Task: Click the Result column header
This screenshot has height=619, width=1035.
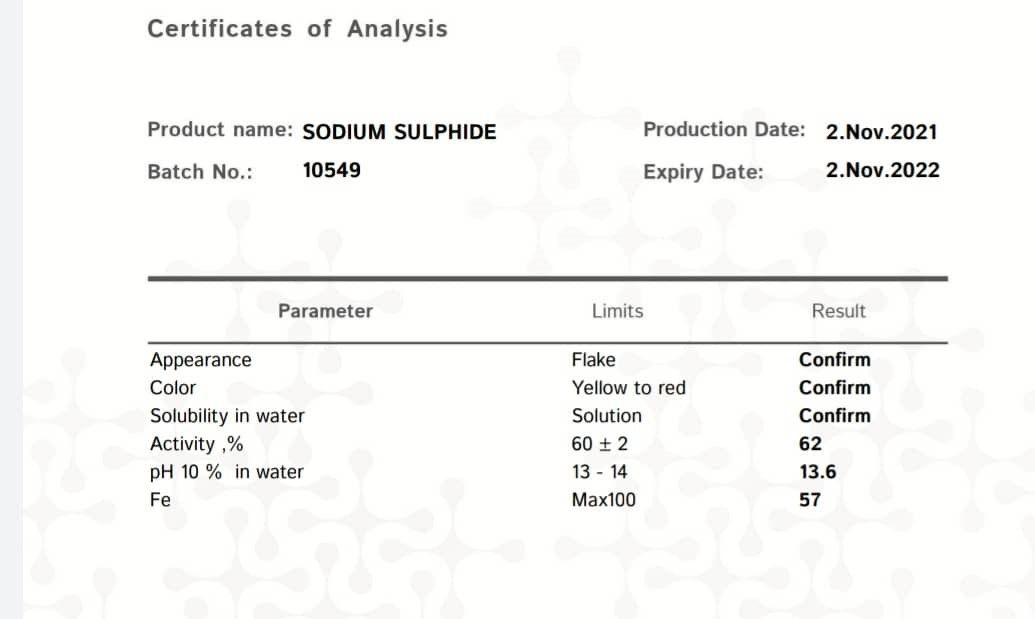Action: (838, 311)
